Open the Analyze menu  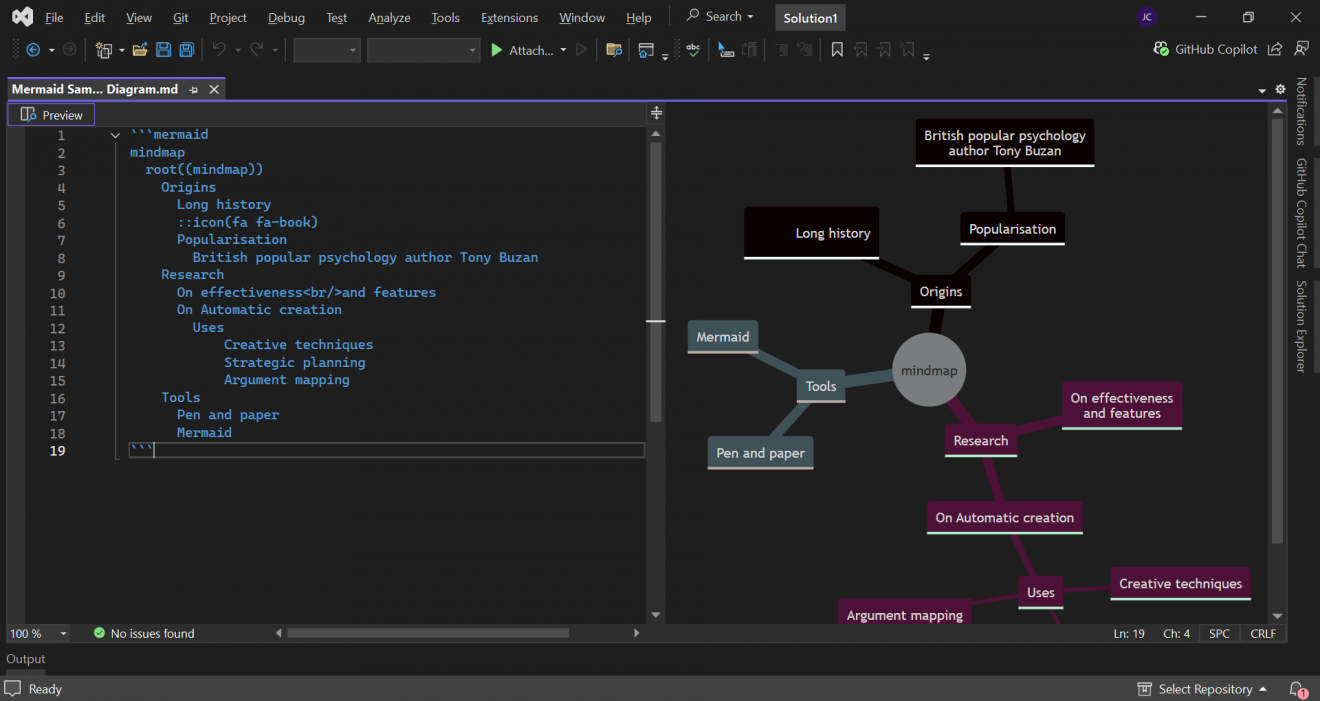coord(389,18)
